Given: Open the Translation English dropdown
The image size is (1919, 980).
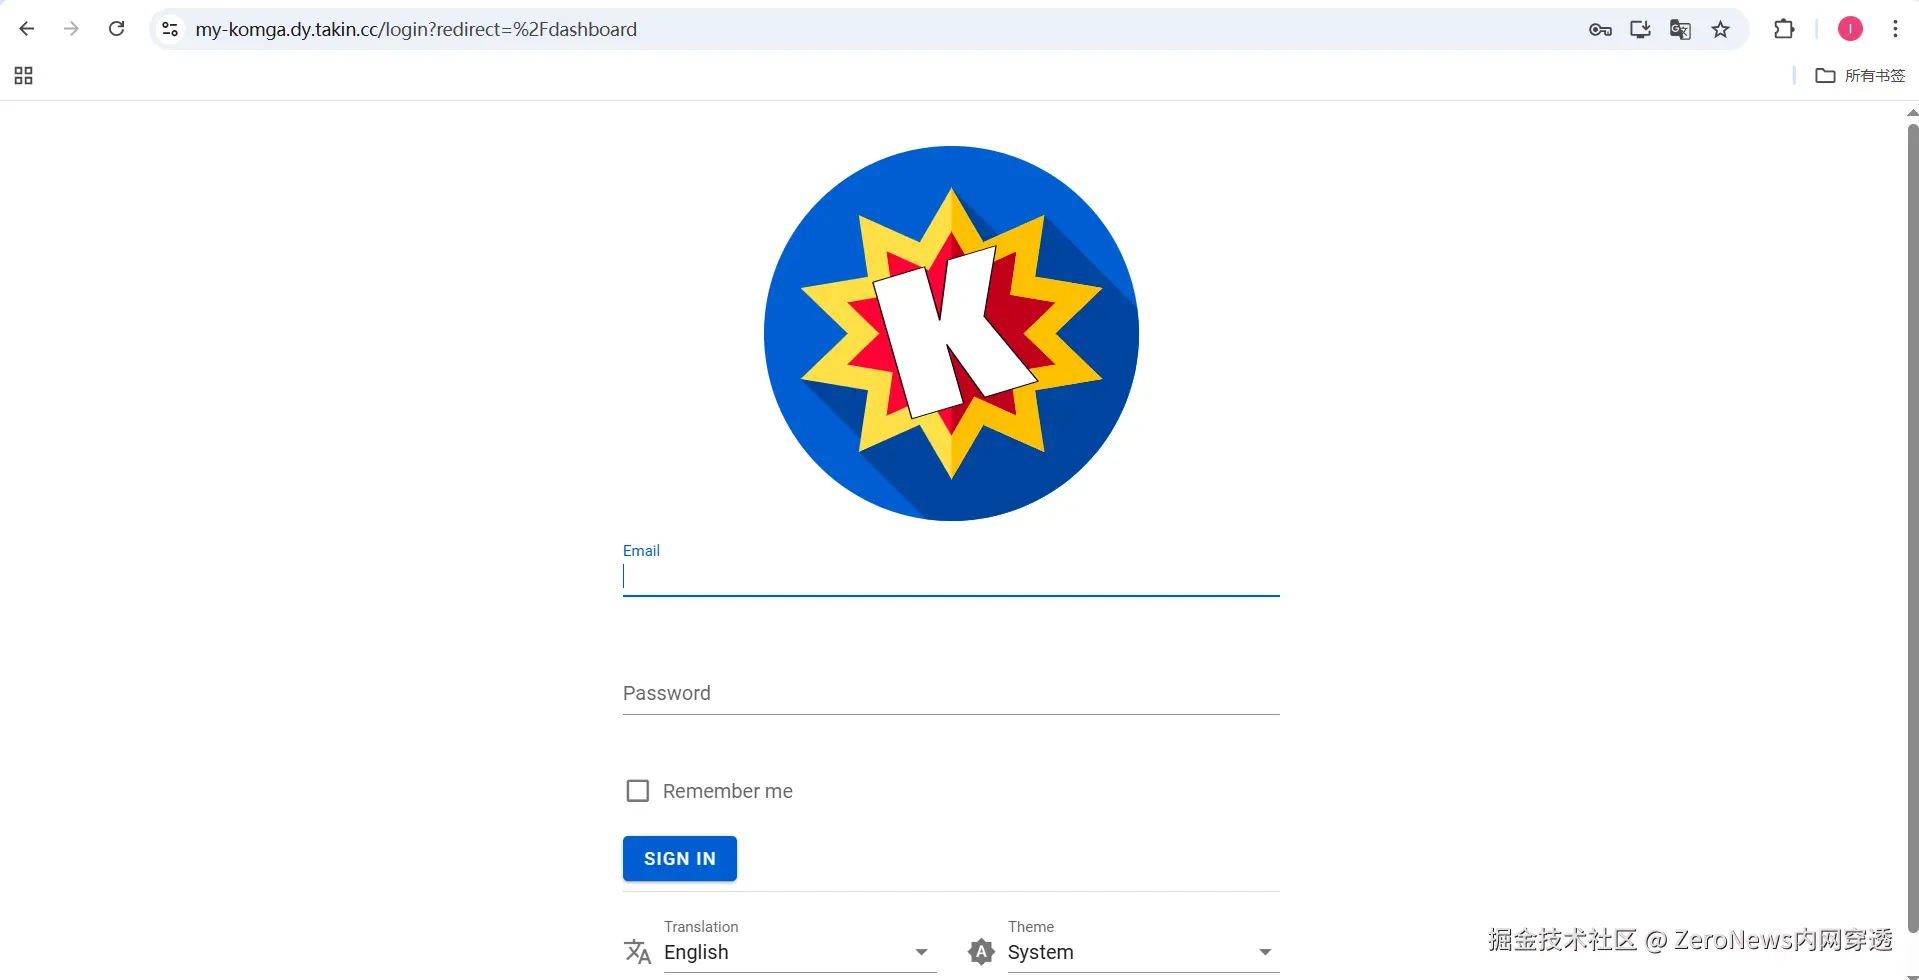Looking at the screenshot, I should [x=800, y=952].
